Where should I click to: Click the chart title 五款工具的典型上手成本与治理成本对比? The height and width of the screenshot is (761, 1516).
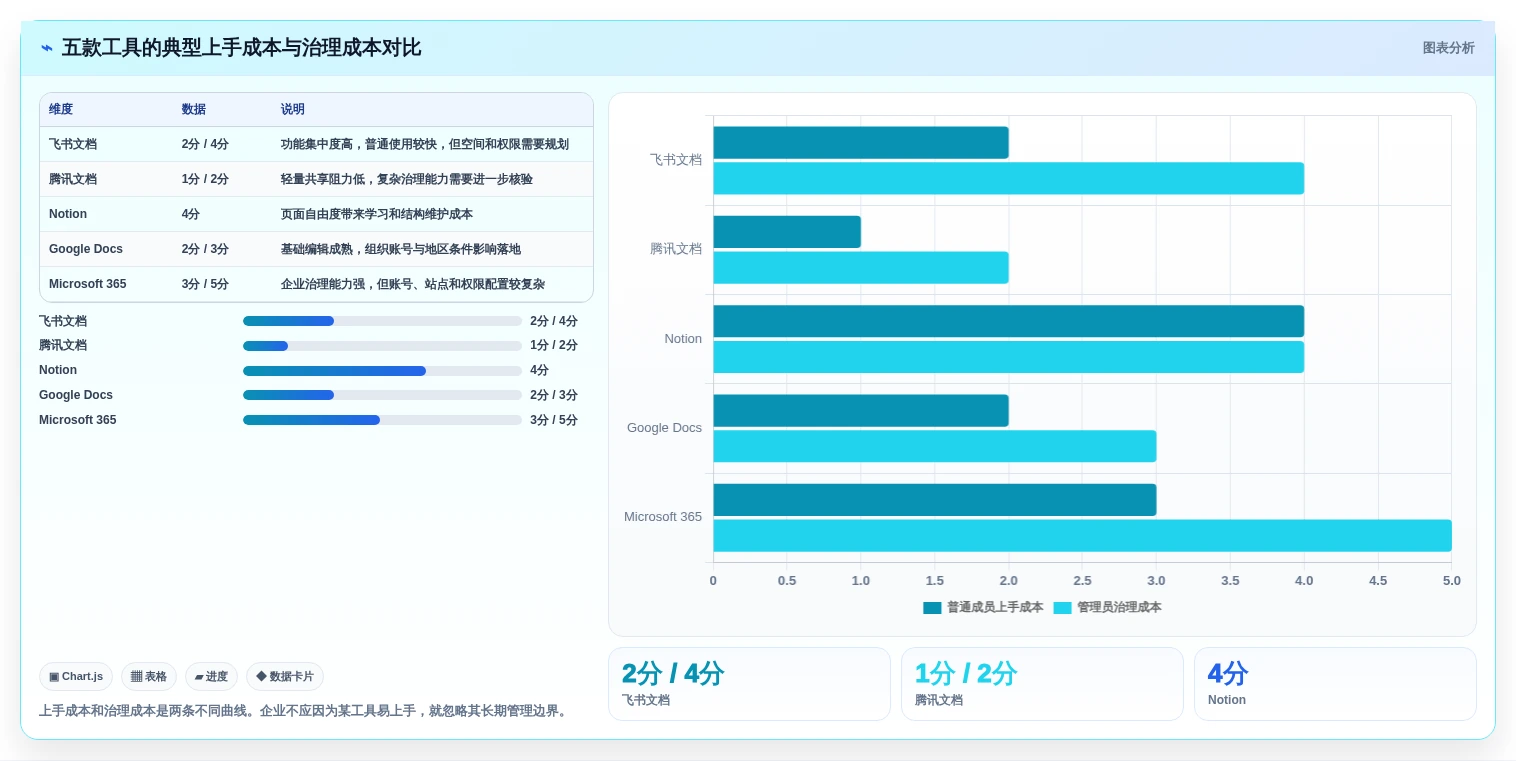[x=241, y=48]
